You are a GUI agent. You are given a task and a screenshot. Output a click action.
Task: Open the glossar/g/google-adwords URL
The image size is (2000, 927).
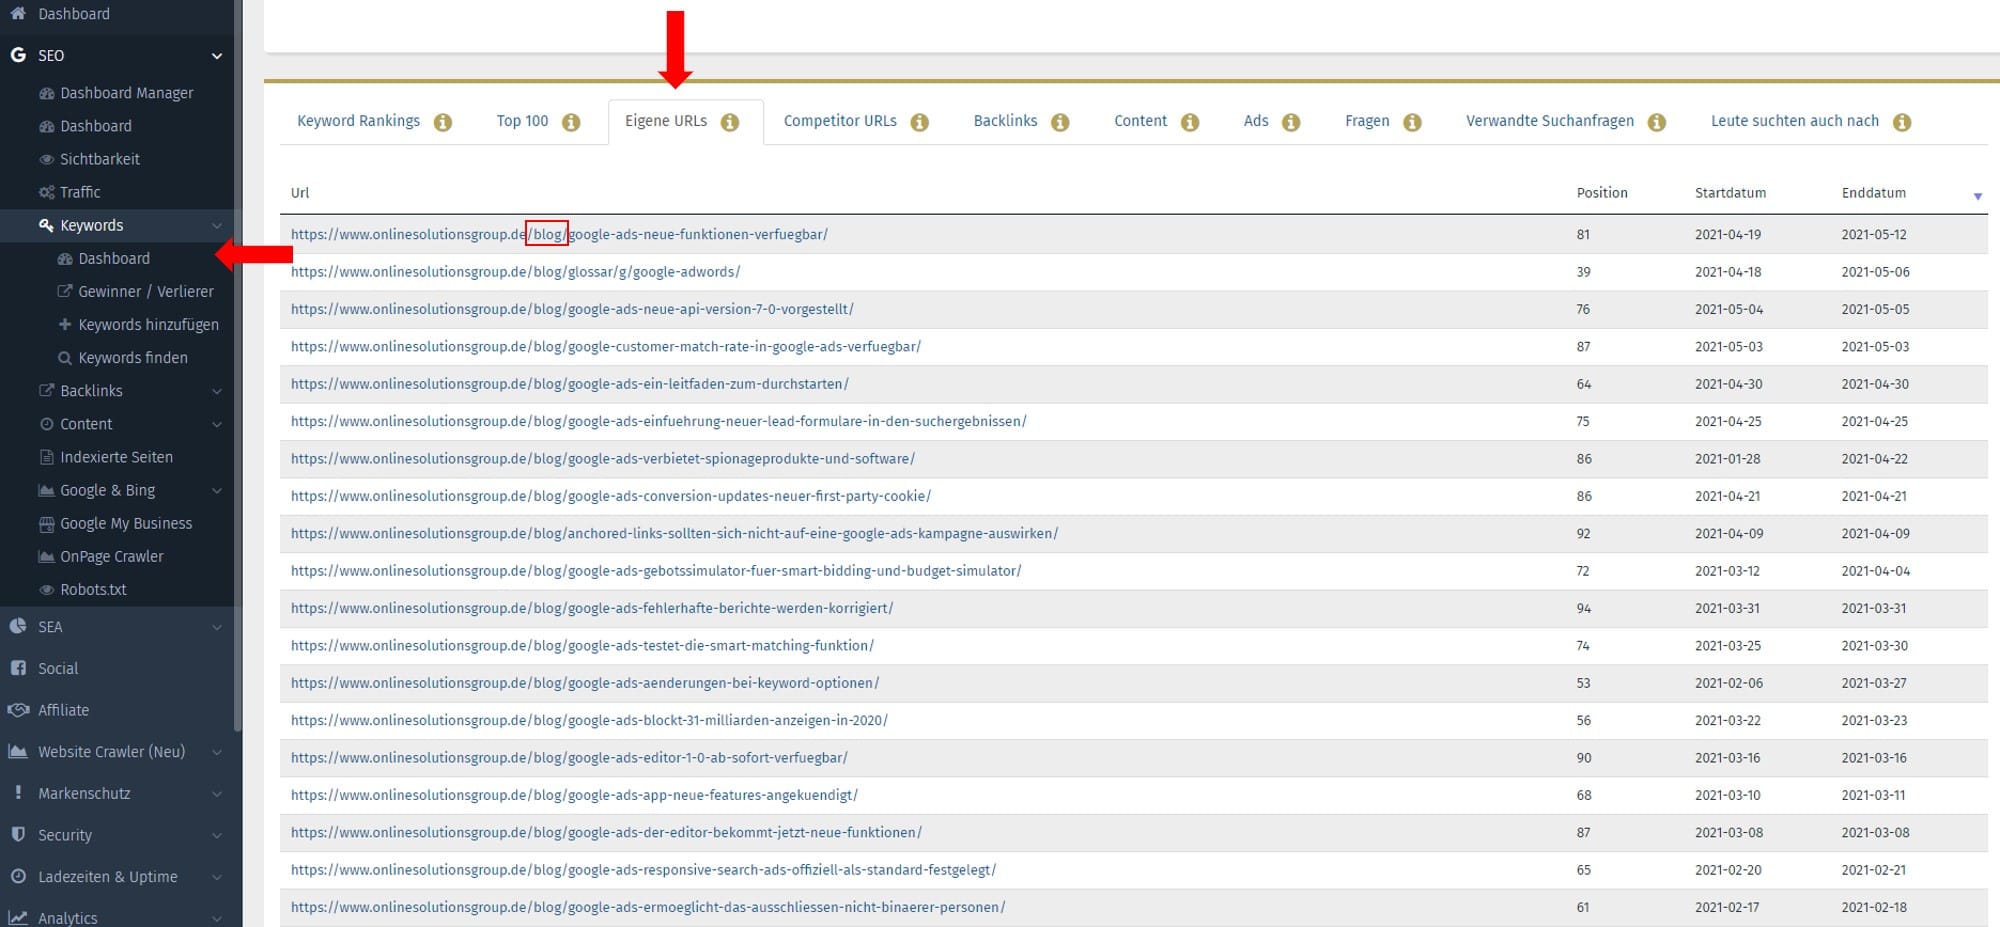point(515,271)
